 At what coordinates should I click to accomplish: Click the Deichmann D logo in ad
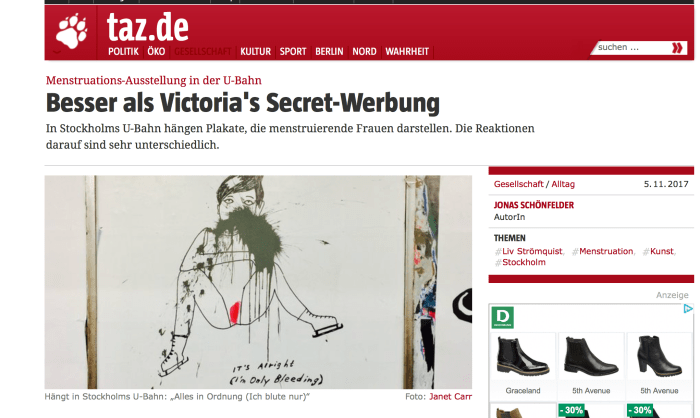point(503,317)
